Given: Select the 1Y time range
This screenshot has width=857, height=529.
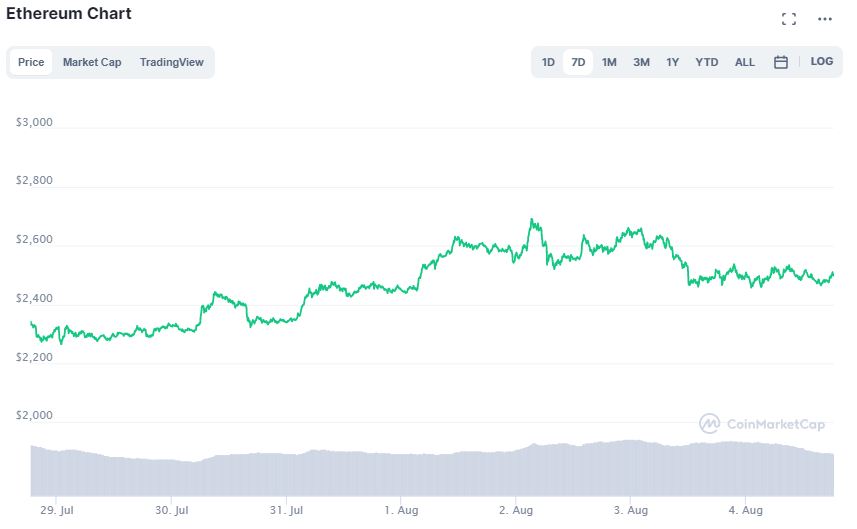Looking at the screenshot, I should [673, 62].
